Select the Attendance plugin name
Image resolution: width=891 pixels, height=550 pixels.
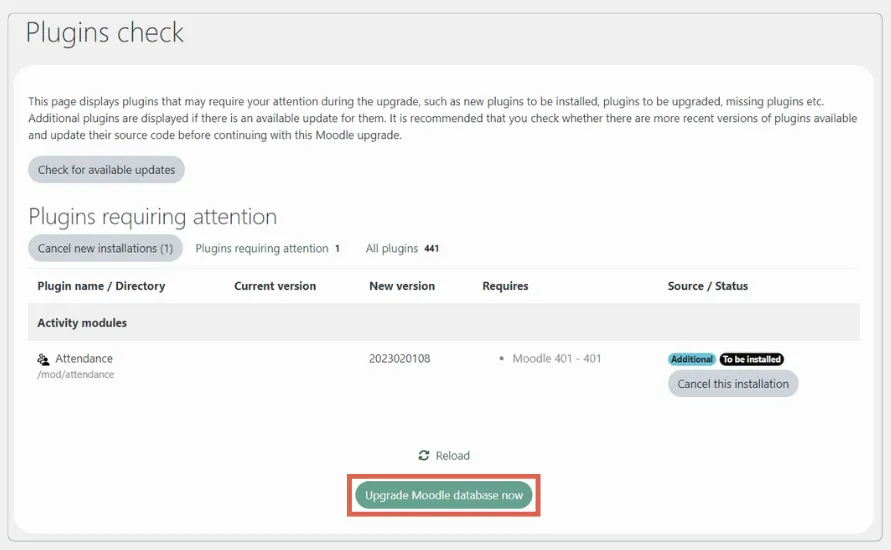(x=84, y=359)
